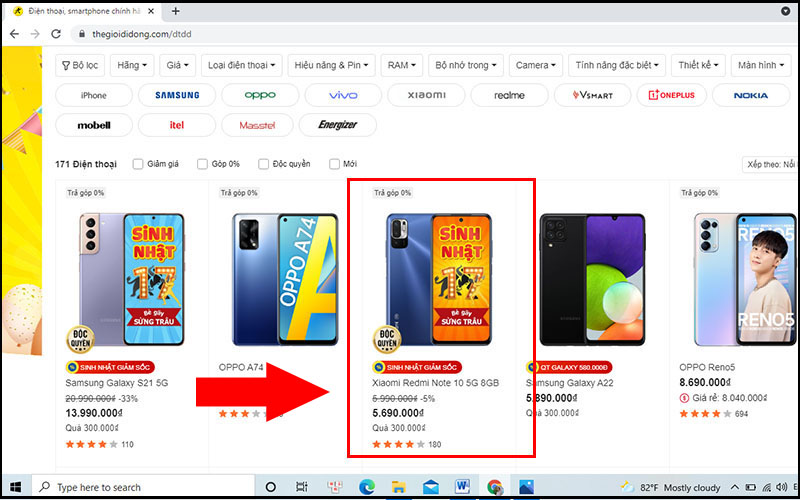
Task: Enable the Giảm giá checkbox
Action: [138, 164]
